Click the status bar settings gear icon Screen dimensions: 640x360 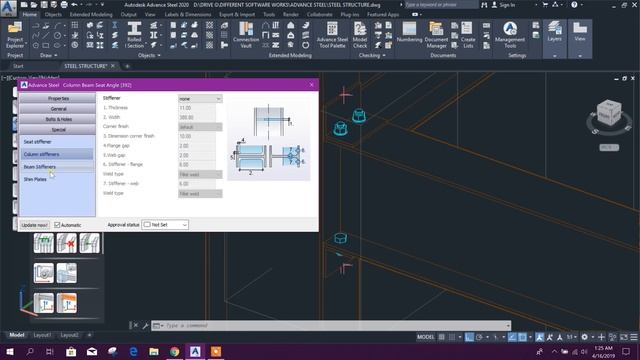click(x=584, y=337)
